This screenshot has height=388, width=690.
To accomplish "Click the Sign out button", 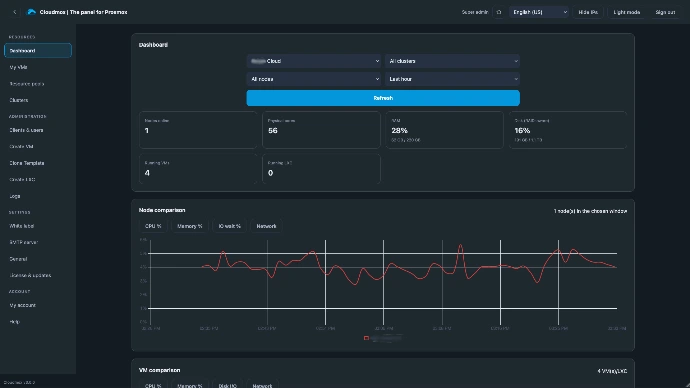I will pos(665,12).
